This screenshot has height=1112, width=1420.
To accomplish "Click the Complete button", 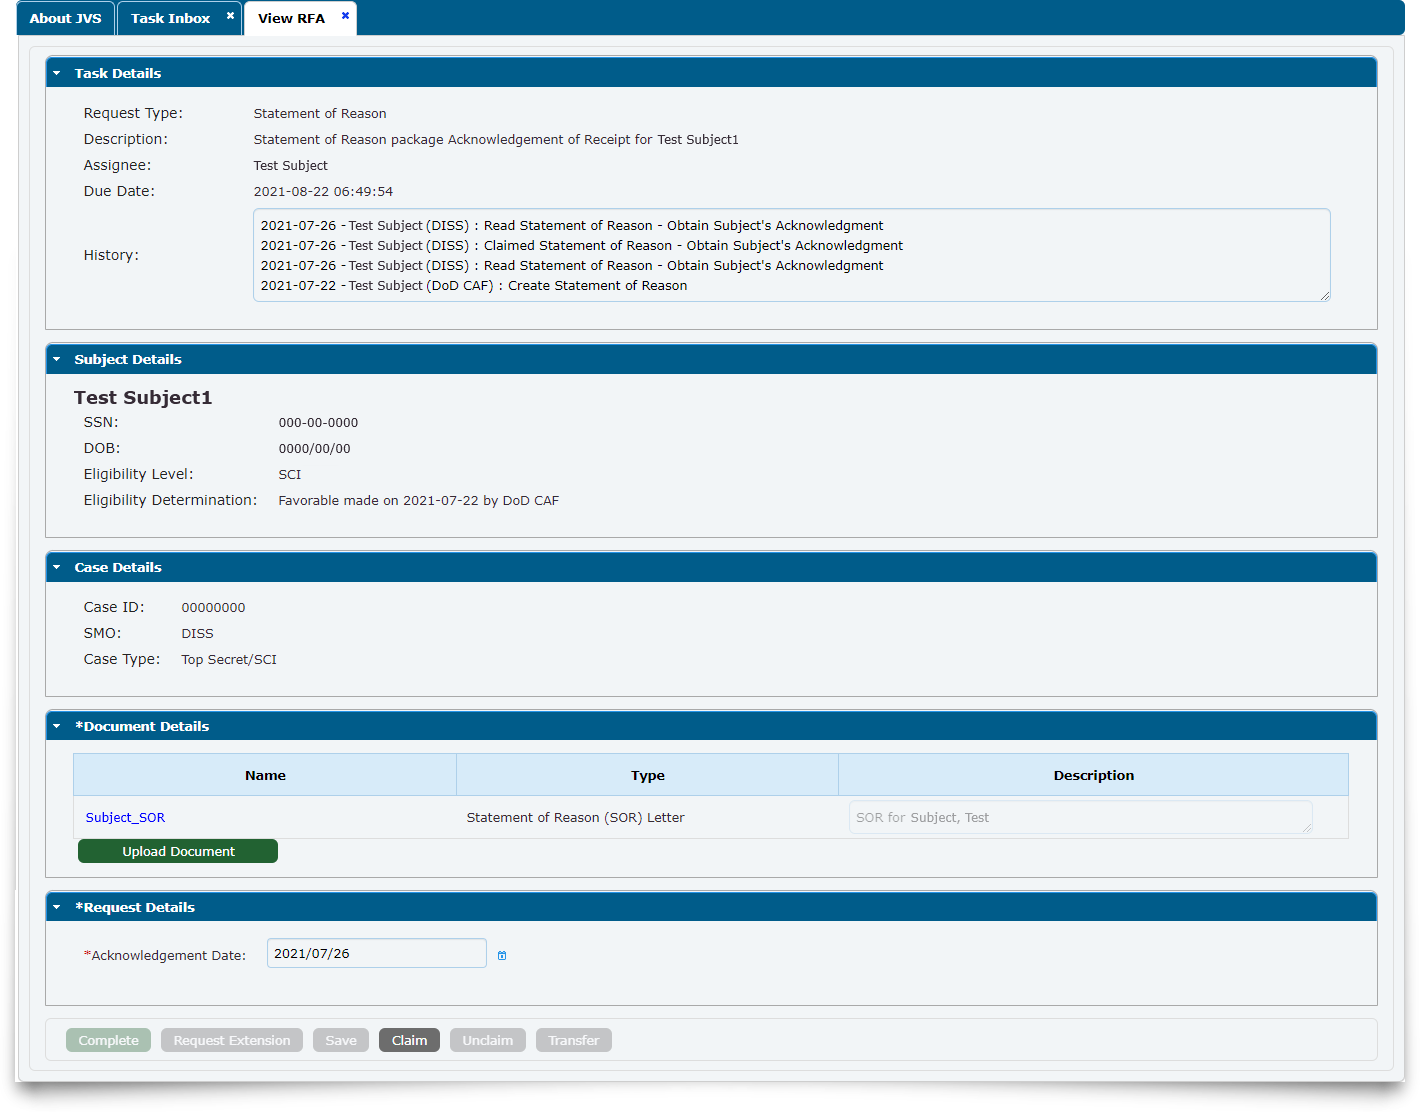I will (108, 1040).
